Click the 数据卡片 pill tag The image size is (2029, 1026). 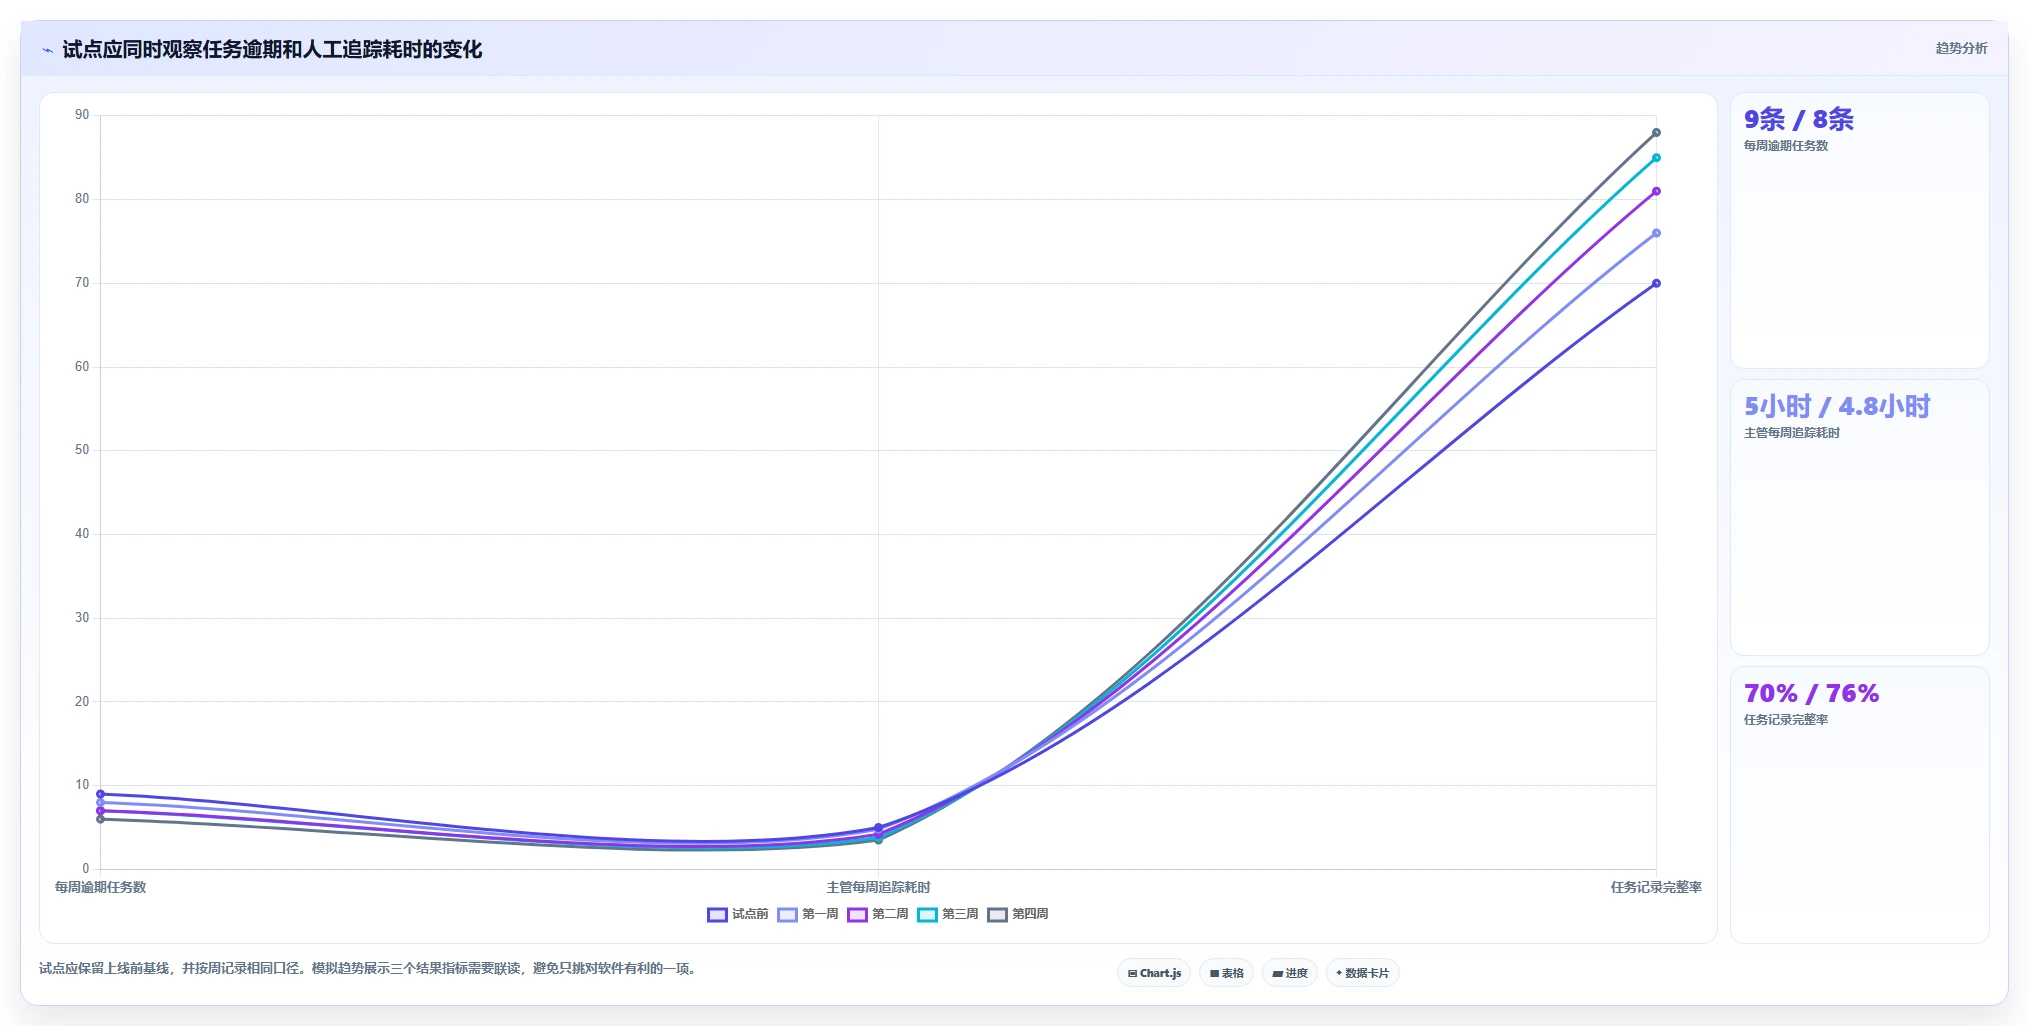pos(1363,973)
